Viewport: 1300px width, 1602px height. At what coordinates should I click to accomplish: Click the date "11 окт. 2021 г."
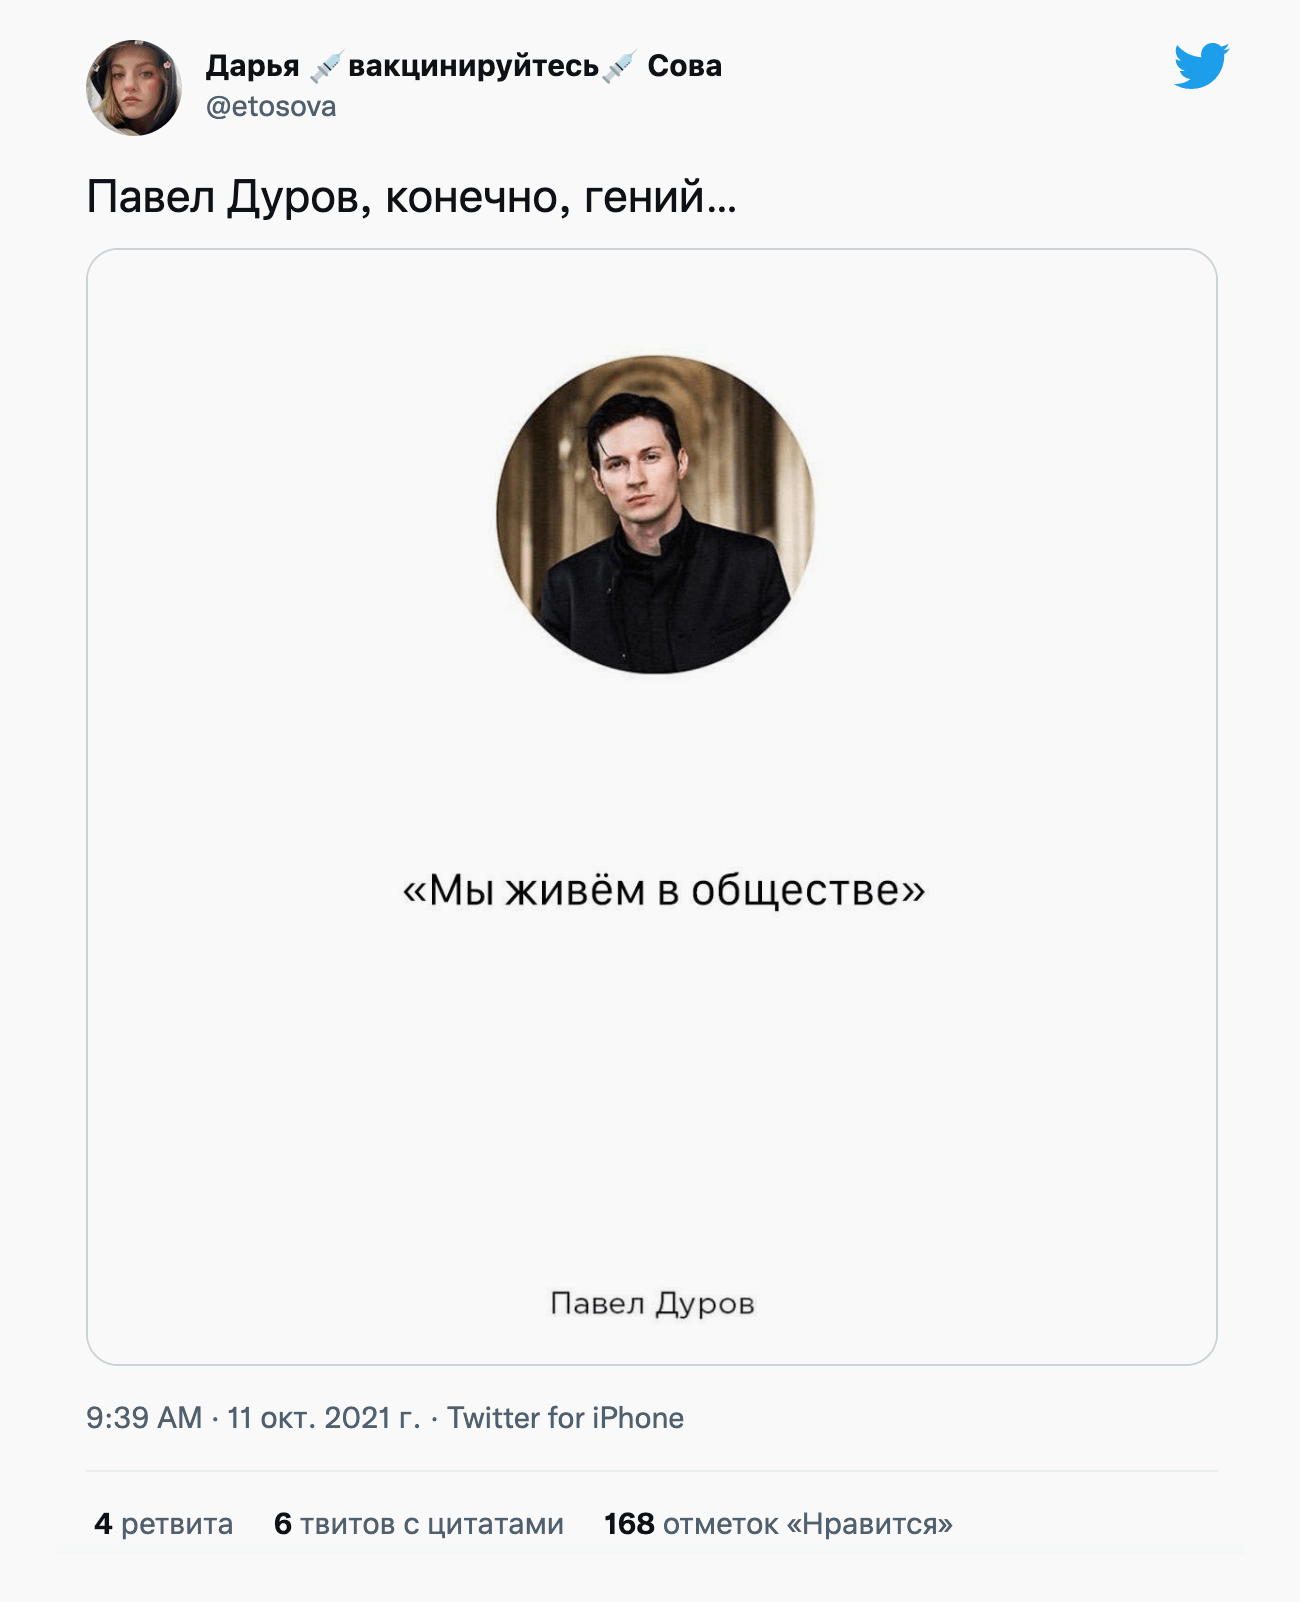[x=324, y=1418]
